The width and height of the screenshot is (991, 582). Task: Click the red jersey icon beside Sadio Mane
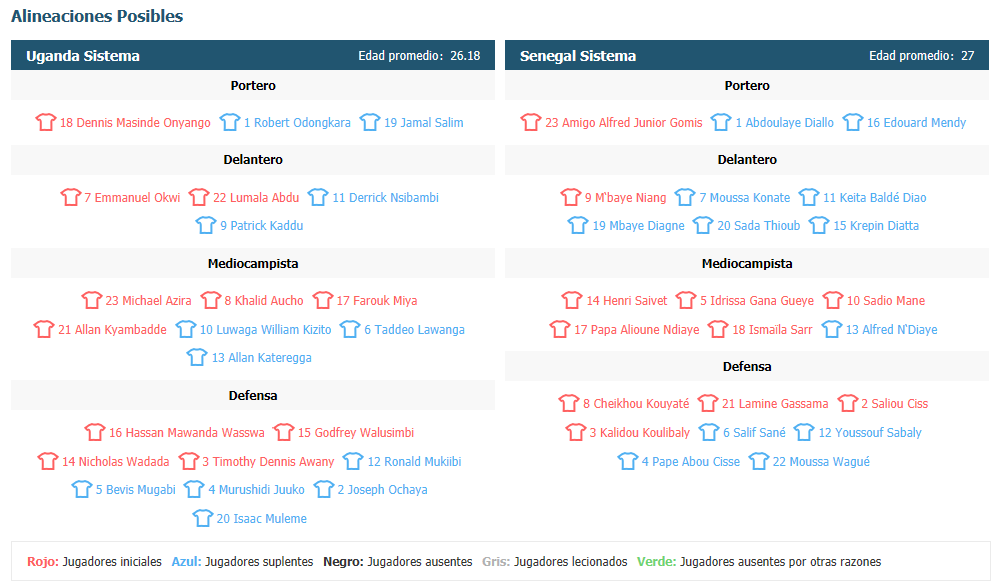(833, 300)
